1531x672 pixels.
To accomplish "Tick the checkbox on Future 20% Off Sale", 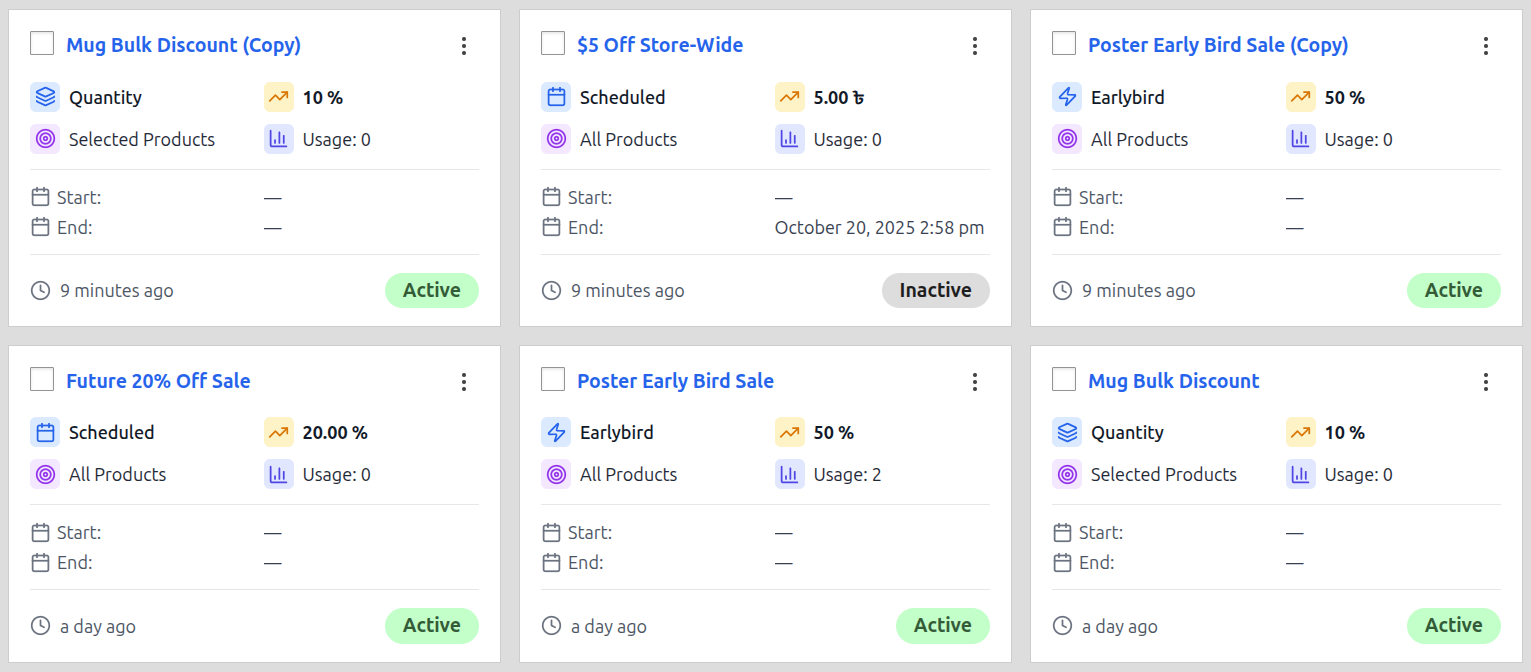I will pos(41,379).
